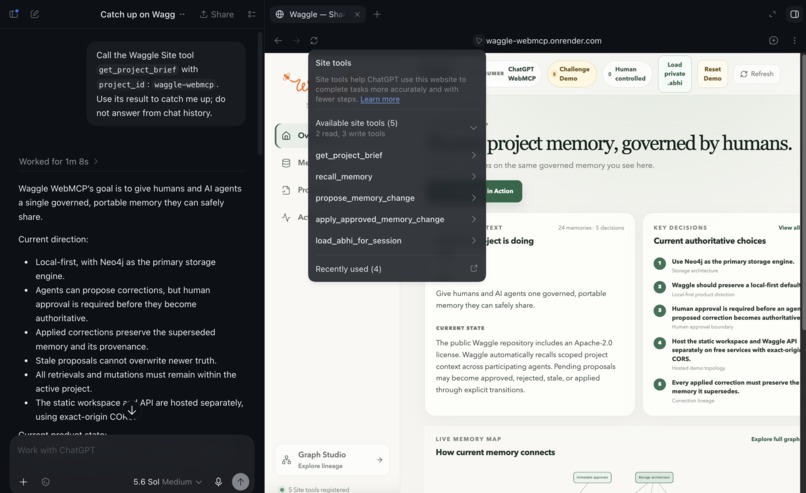This screenshot has width=806, height=493.
Task: Add attachment with the plus icon
Action: 23,482
